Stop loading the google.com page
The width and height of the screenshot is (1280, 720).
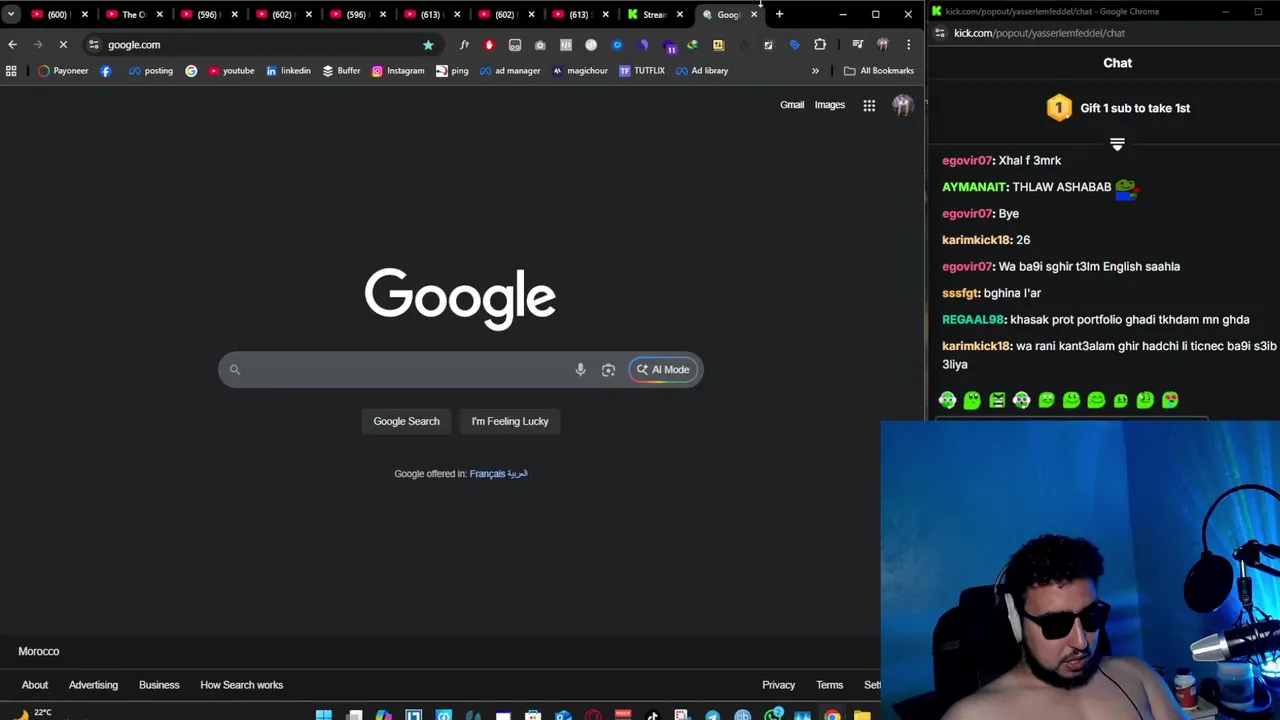[x=63, y=44]
